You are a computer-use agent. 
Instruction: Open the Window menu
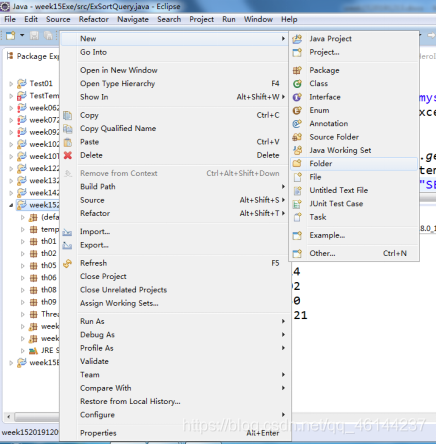click(x=258, y=19)
